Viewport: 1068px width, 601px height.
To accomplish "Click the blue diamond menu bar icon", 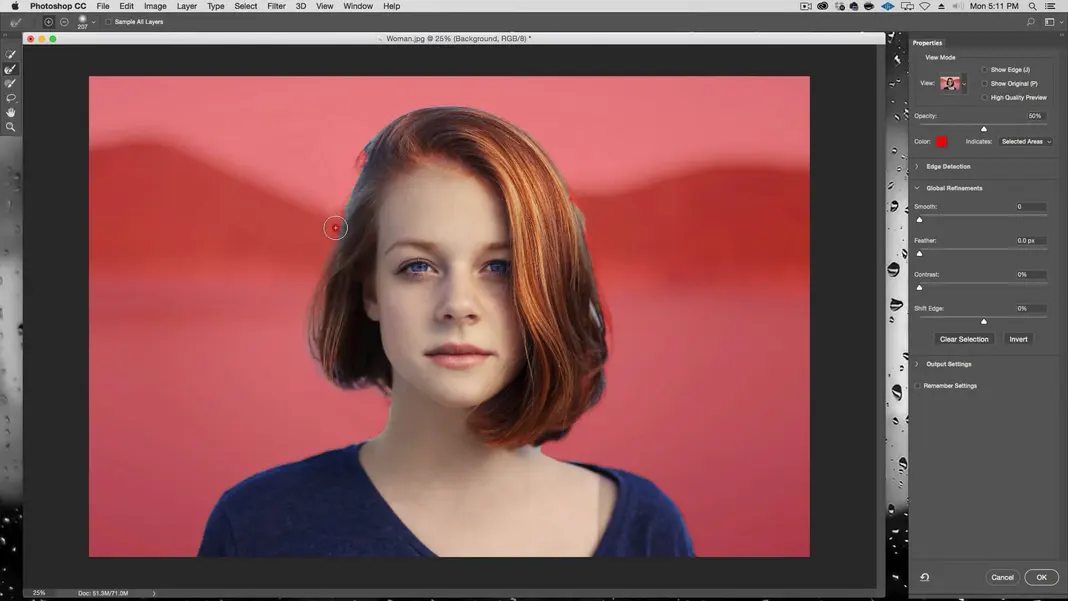I will [x=888, y=6].
